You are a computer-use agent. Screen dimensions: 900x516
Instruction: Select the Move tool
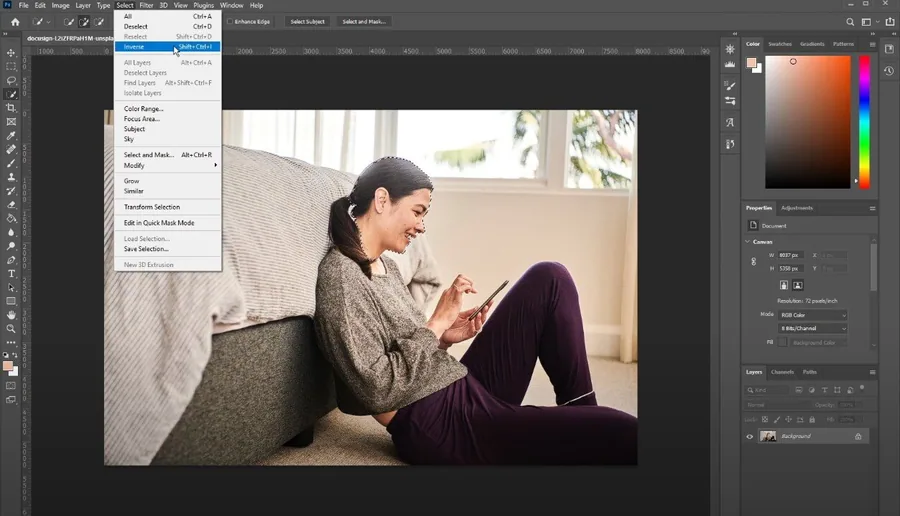pyautogui.click(x=11, y=53)
